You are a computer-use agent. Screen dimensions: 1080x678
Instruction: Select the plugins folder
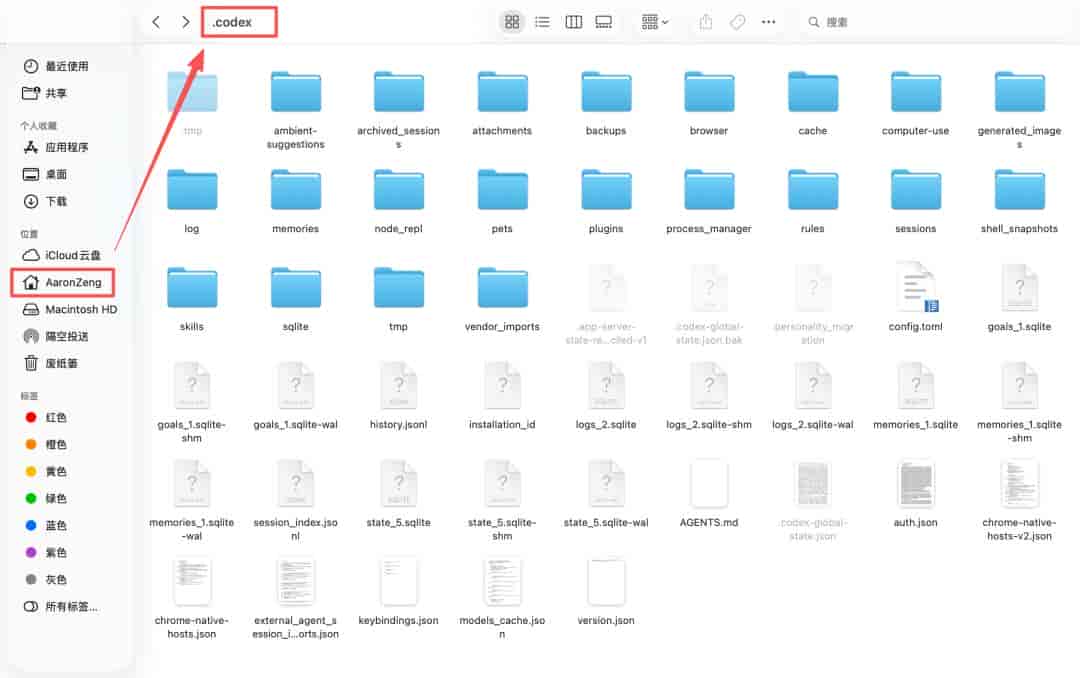click(606, 200)
